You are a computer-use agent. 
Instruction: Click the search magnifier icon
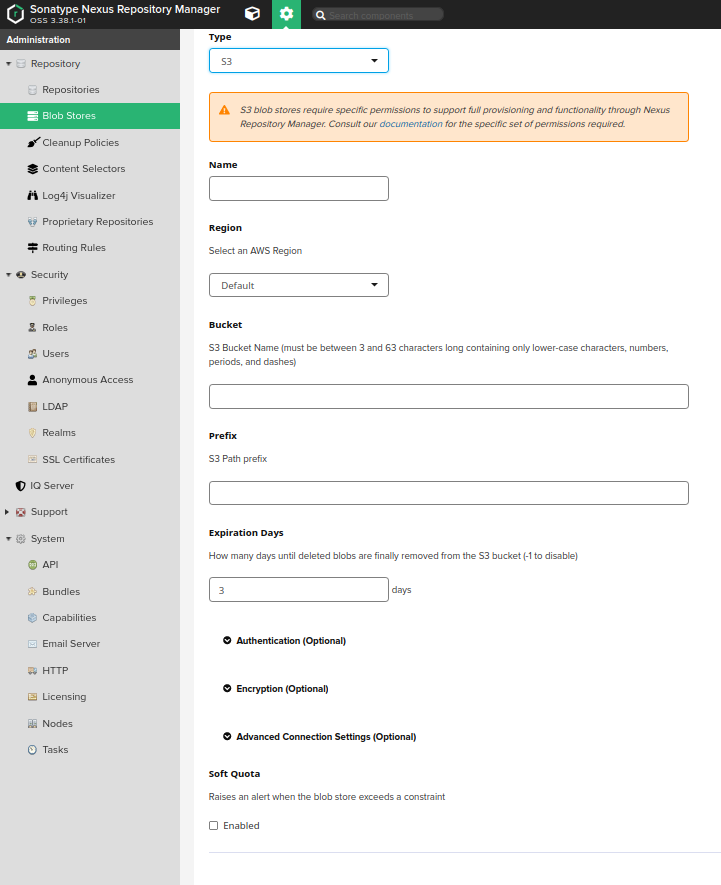(321, 15)
